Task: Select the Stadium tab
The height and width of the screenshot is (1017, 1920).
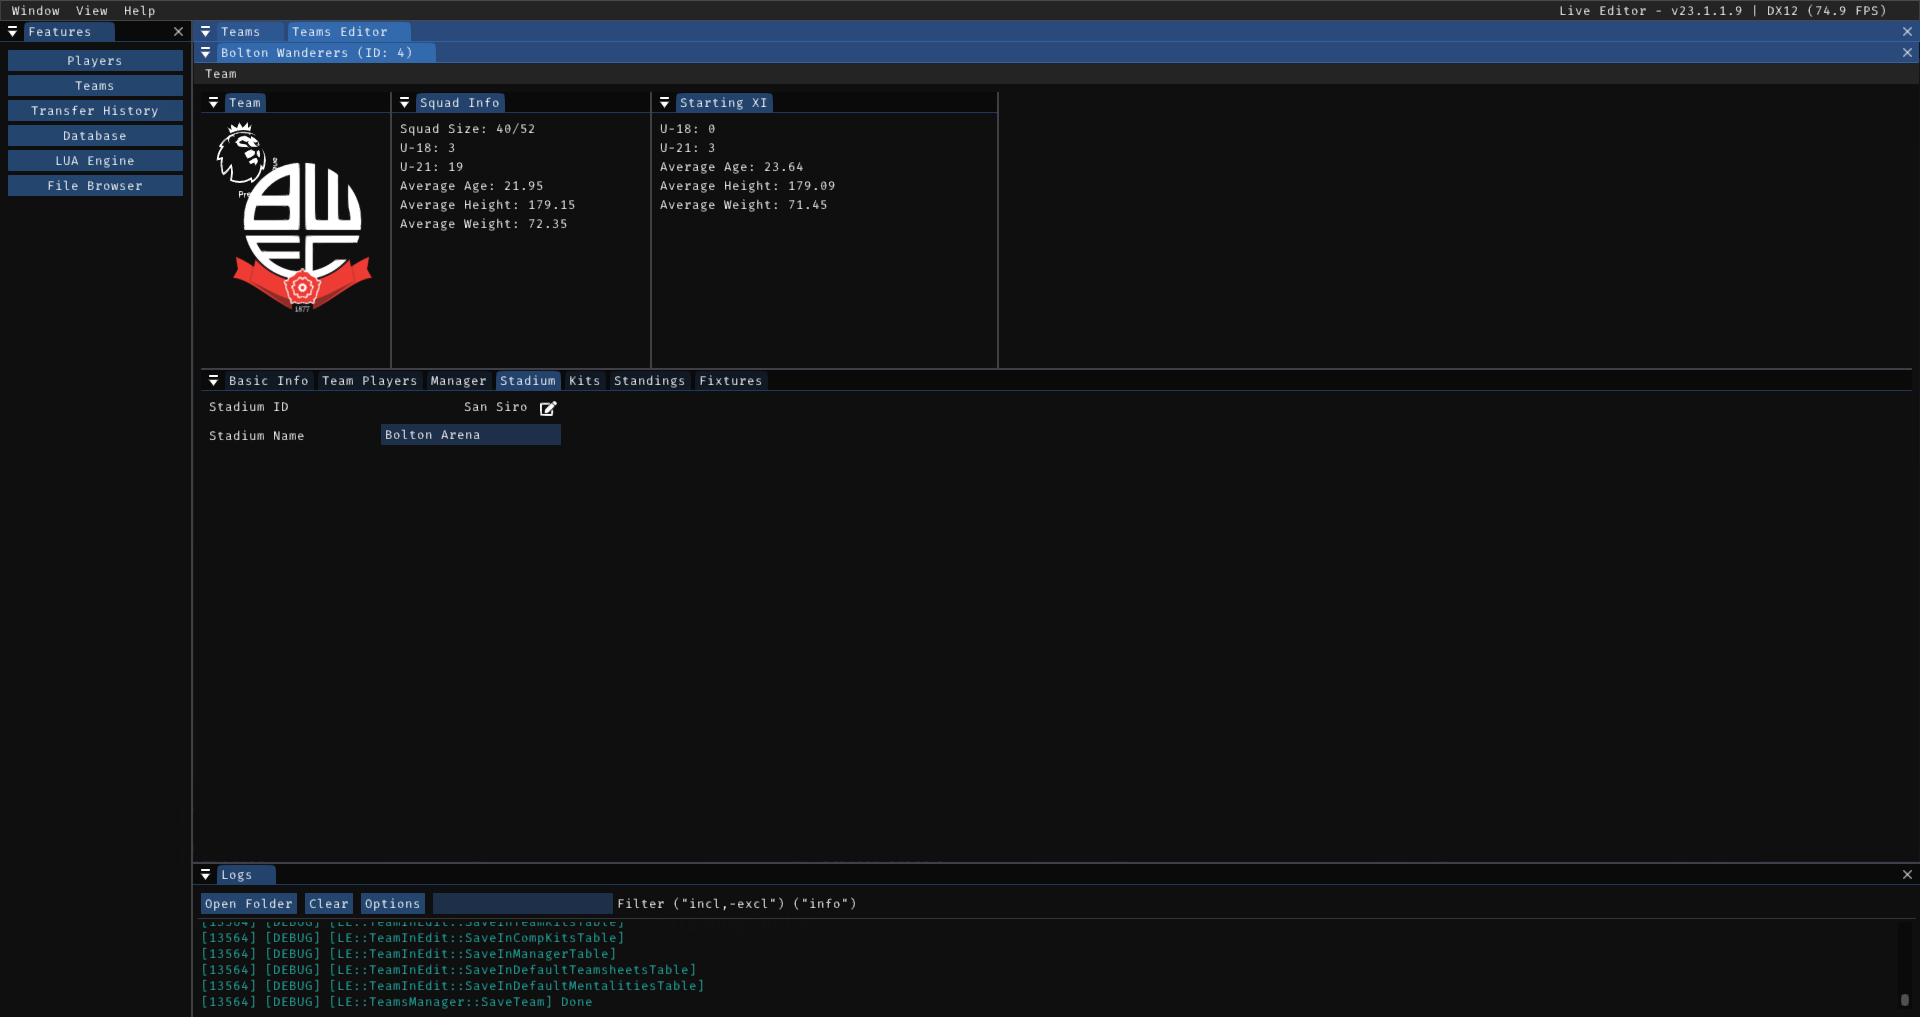Action: click(528, 381)
